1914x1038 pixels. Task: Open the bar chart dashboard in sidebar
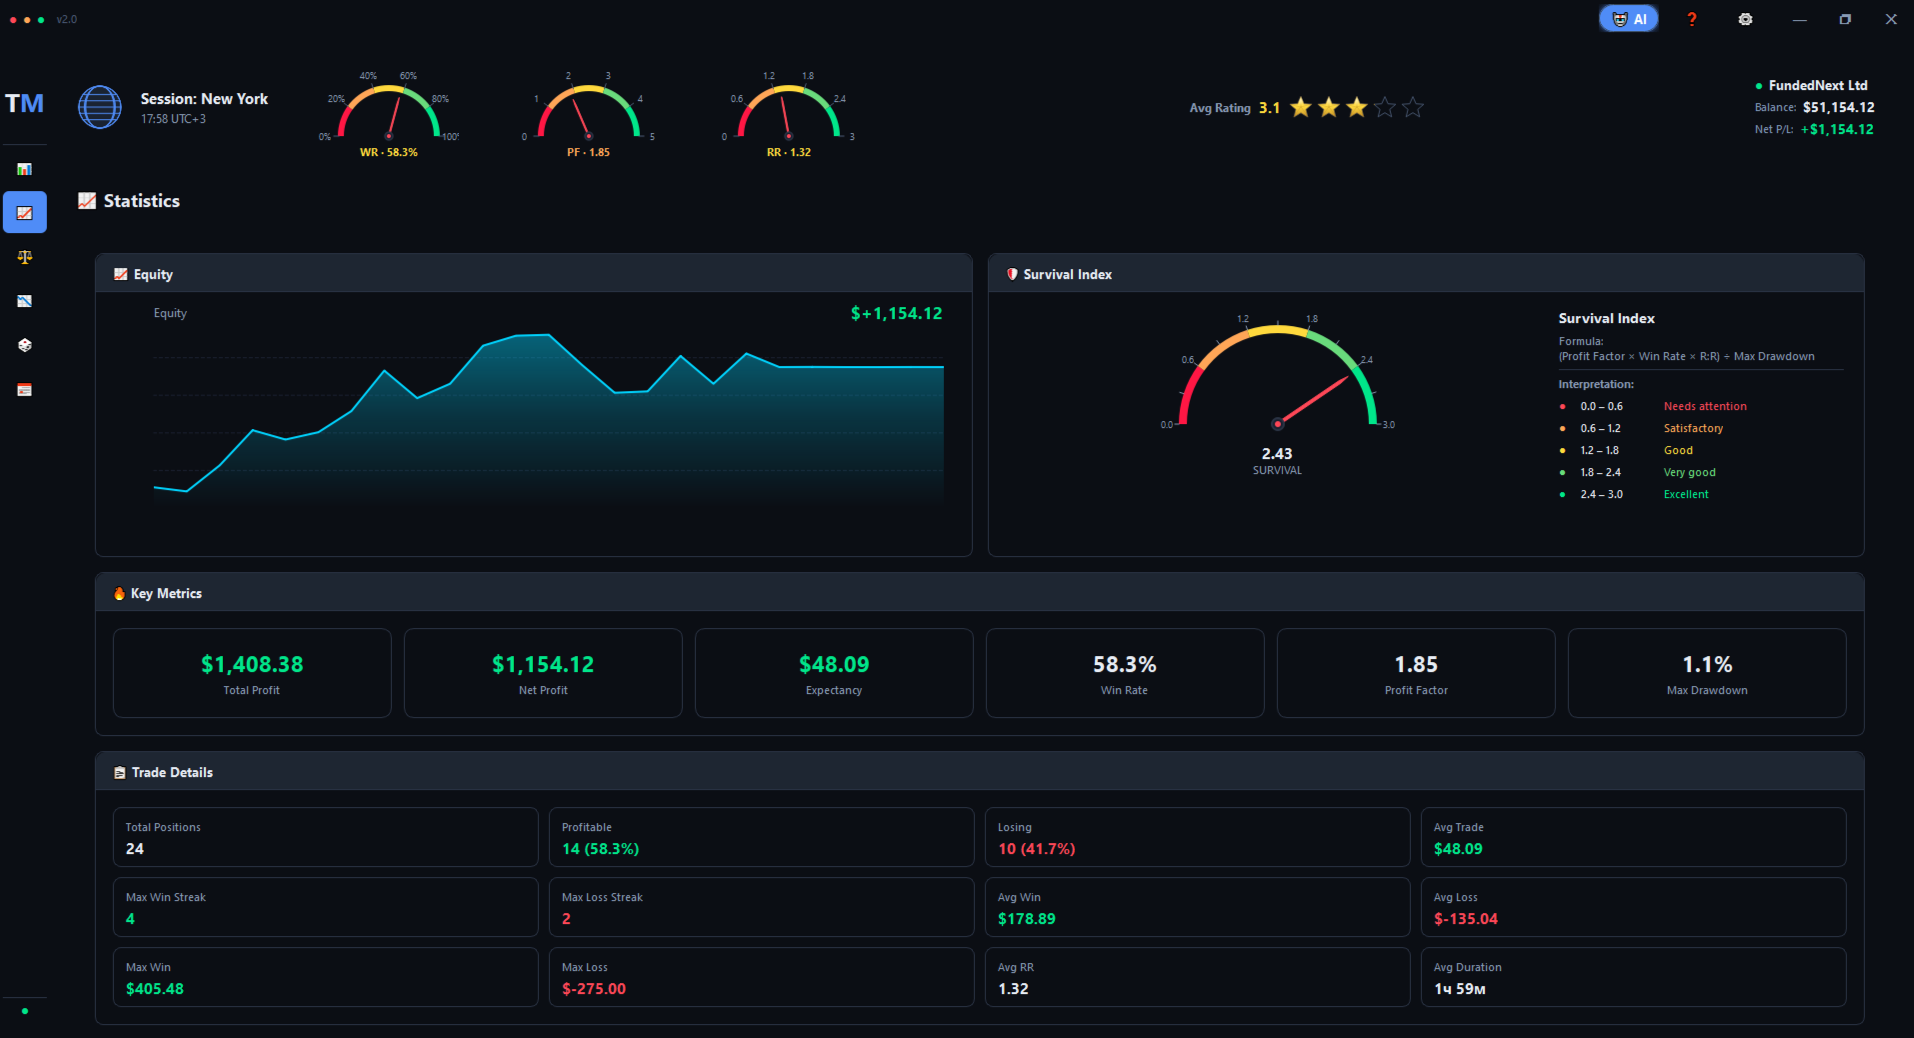(x=25, y=169)
